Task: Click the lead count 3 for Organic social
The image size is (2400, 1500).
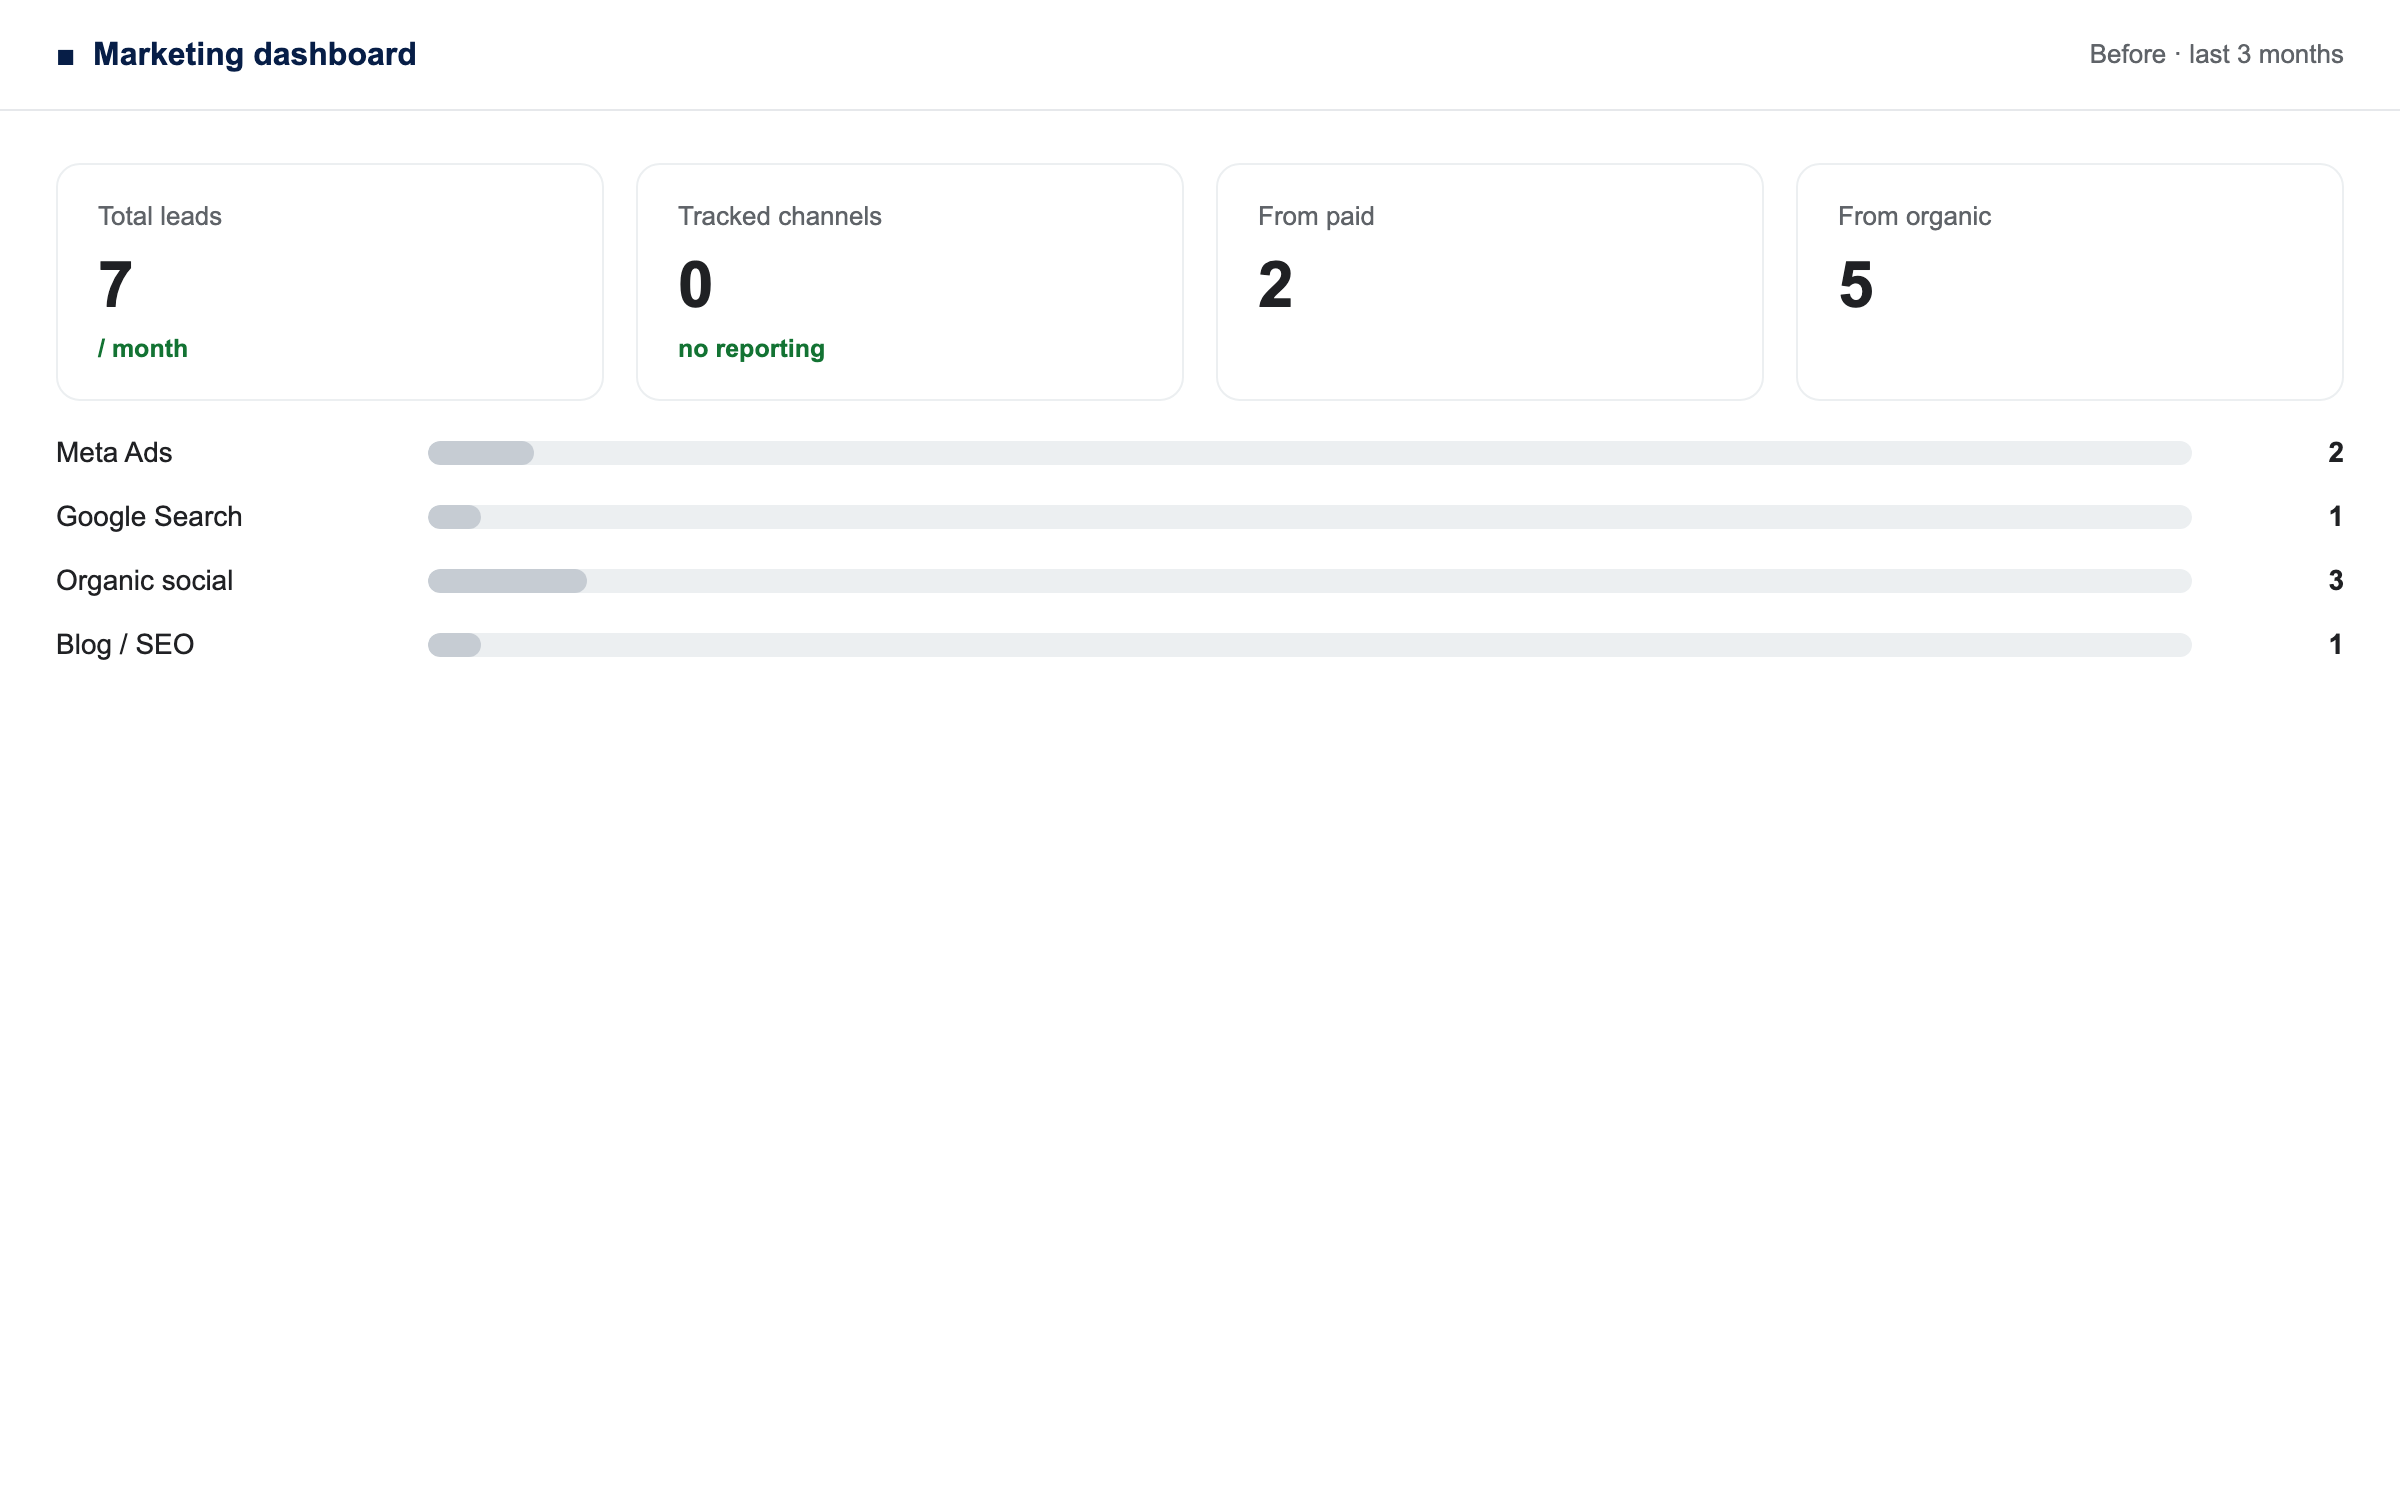Action: [x=2336, y=580]
